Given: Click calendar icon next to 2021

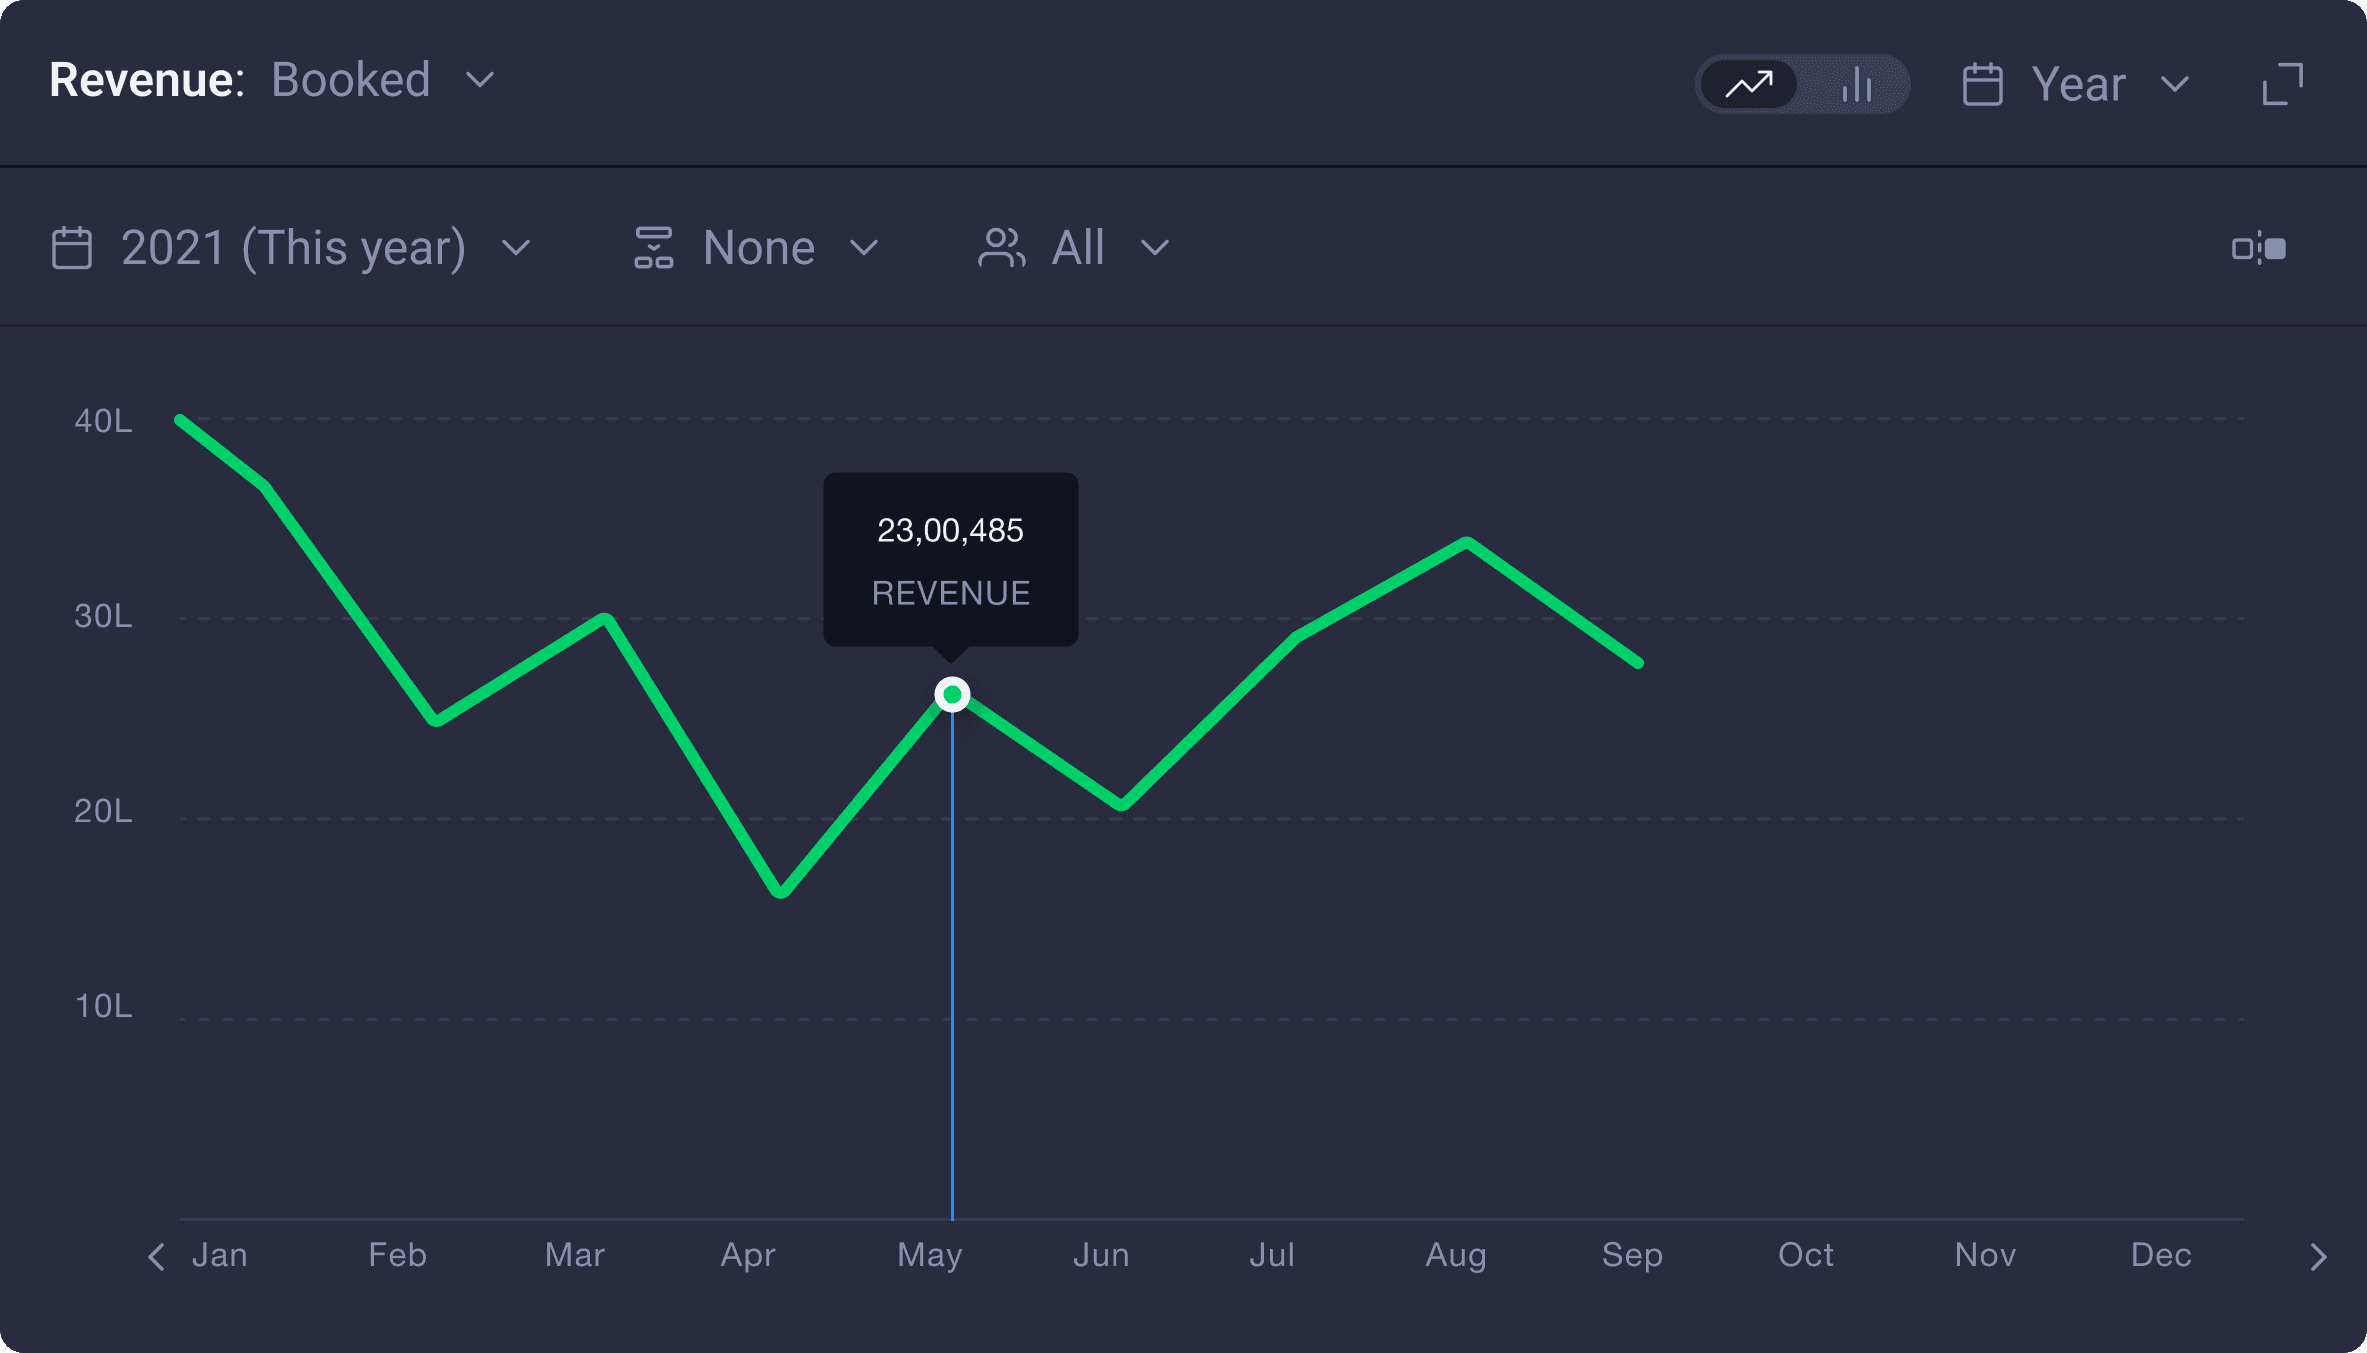Looking at the screenshot, I should click(x=72, y=248).
